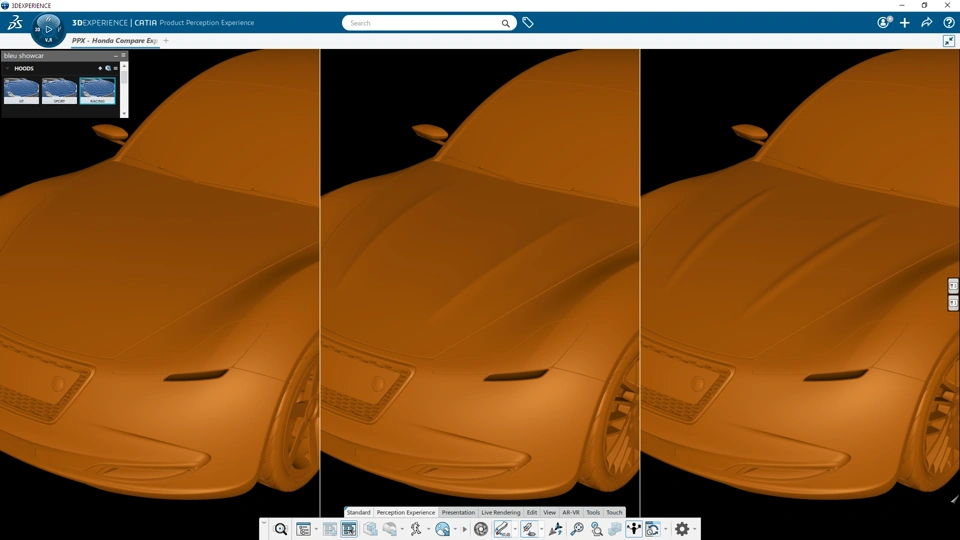The width and height of the screenshot is (960, 540).
Task: Switch to the AR-VR tab
Action: [x=571, y=512]
